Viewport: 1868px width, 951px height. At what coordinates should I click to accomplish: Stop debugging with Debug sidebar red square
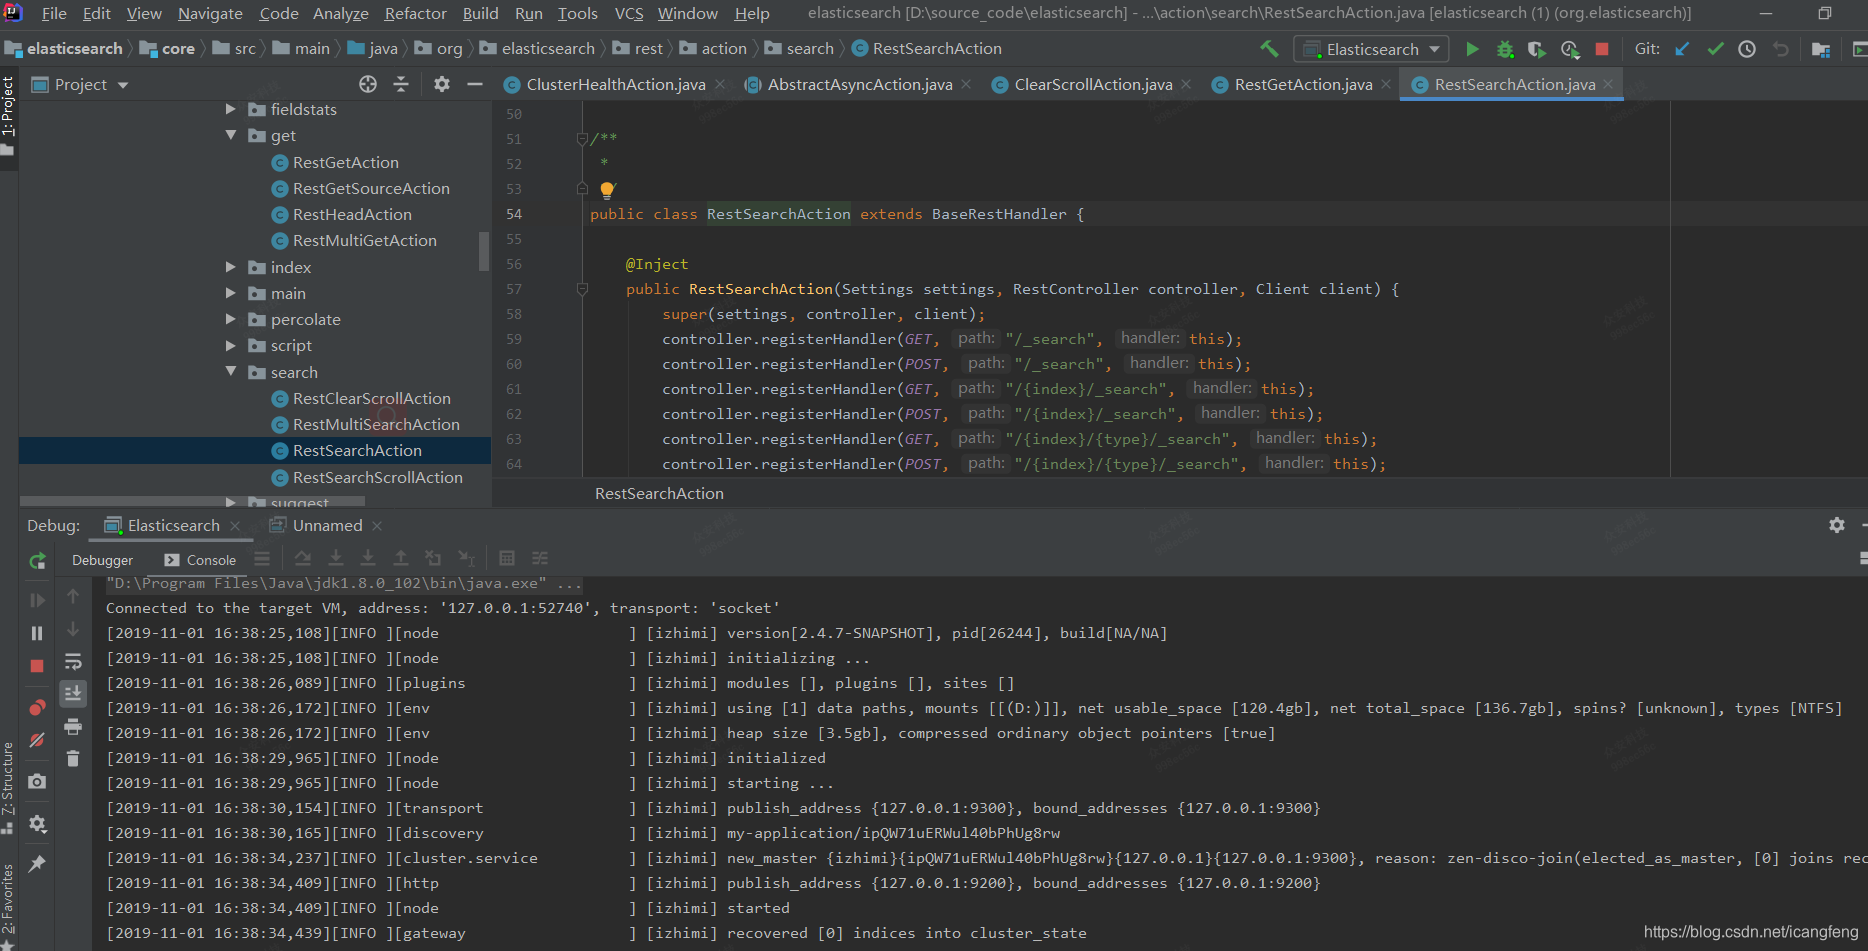(37, 666)
